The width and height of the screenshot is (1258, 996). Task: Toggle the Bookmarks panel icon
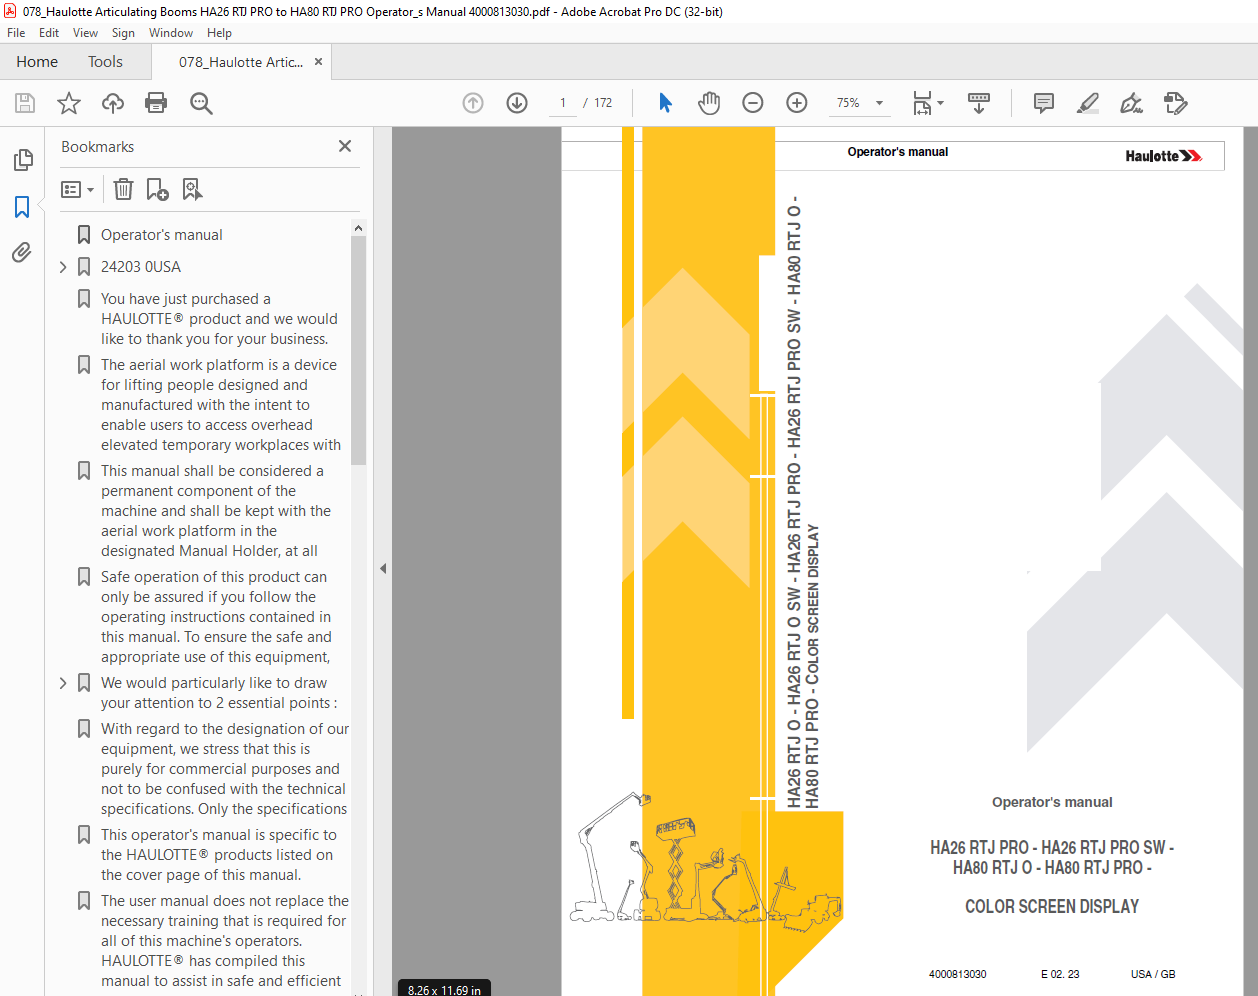[22, 207]
